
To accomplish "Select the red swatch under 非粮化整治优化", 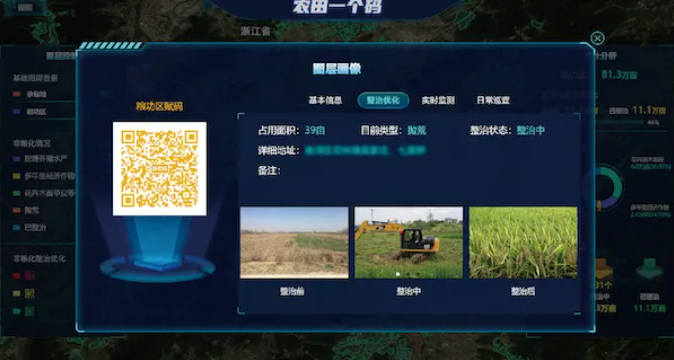I will coord(17,276).
